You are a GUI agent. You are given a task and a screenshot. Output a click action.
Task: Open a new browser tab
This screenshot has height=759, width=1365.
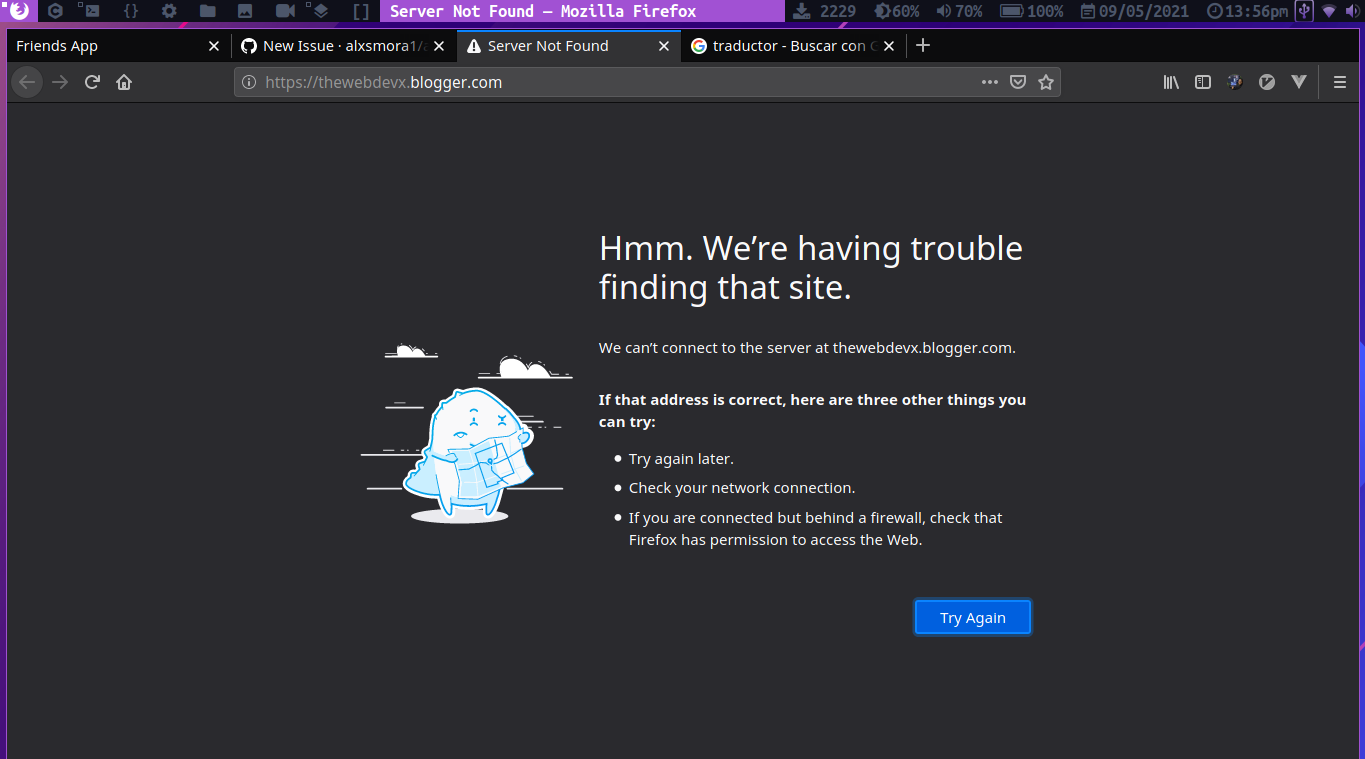pyautogui.click(x=923, y=45)
